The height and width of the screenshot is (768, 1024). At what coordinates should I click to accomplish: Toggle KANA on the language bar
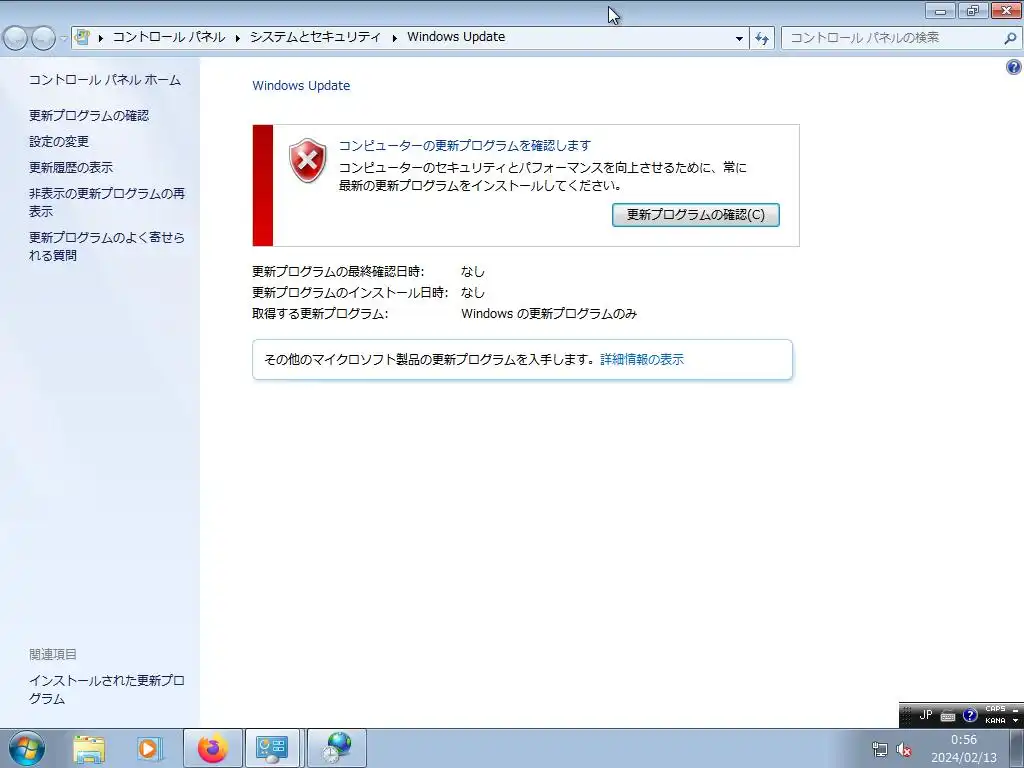coord(995,720)
